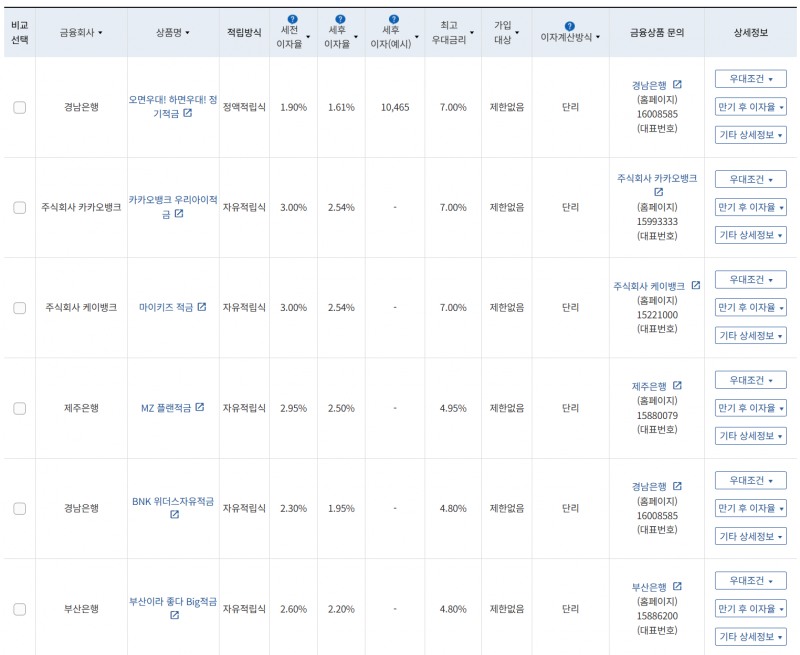
Task: Open product link BNK 위더스자유적금
Action: (172, 501)
